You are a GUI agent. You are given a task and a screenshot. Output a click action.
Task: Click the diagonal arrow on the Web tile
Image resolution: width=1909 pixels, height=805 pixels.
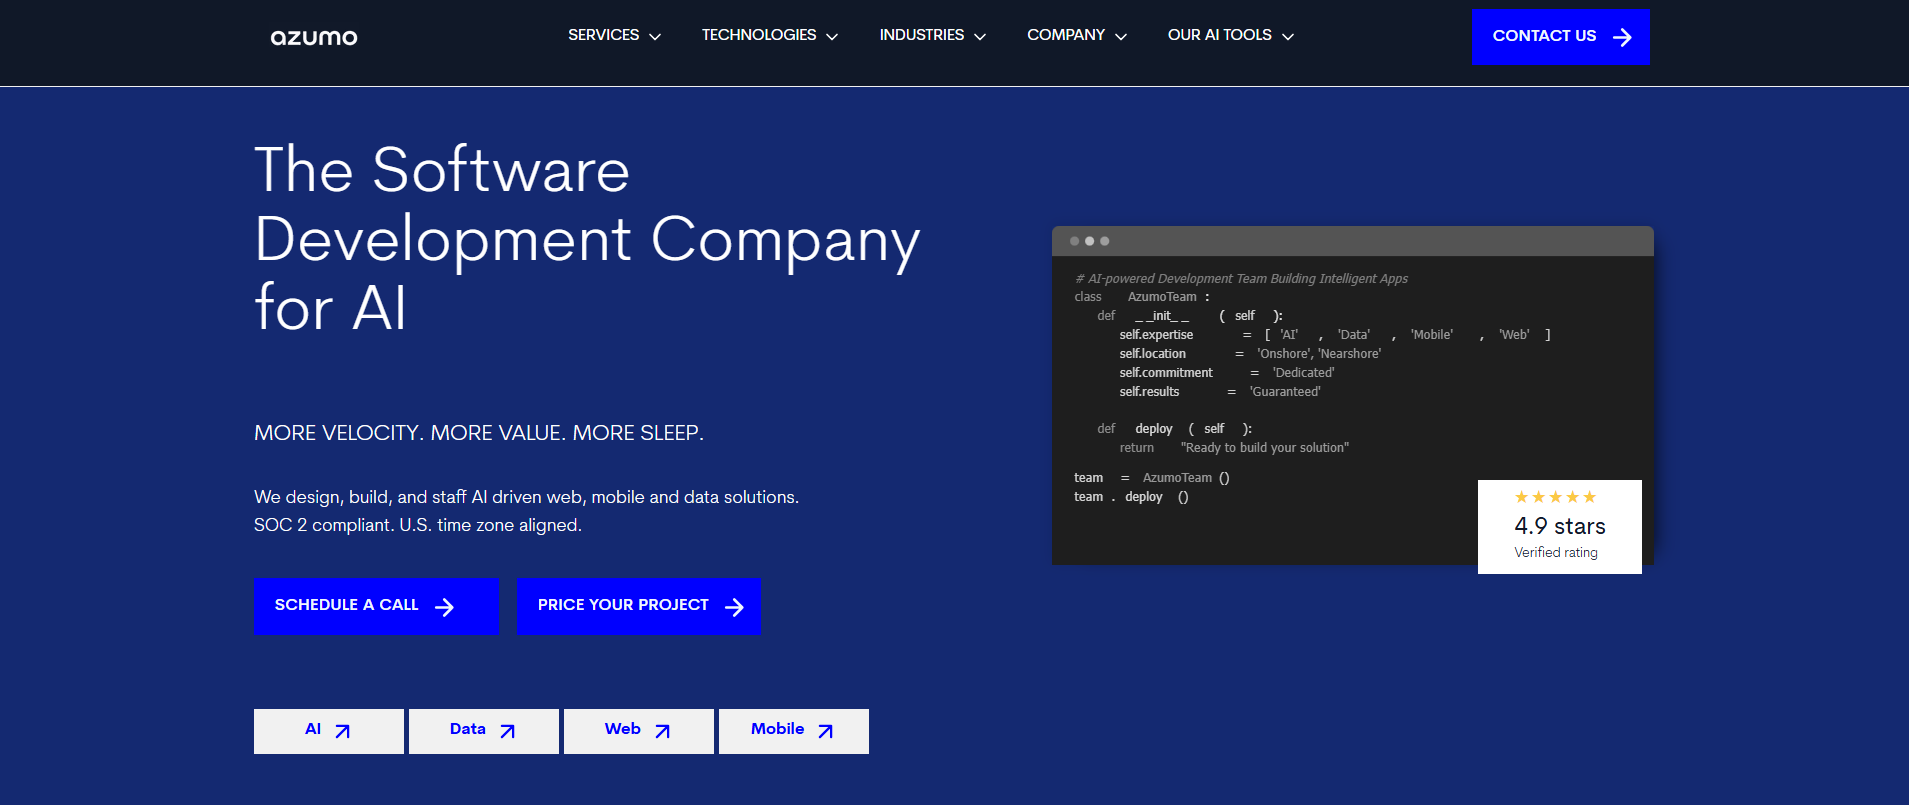point(663,731)
